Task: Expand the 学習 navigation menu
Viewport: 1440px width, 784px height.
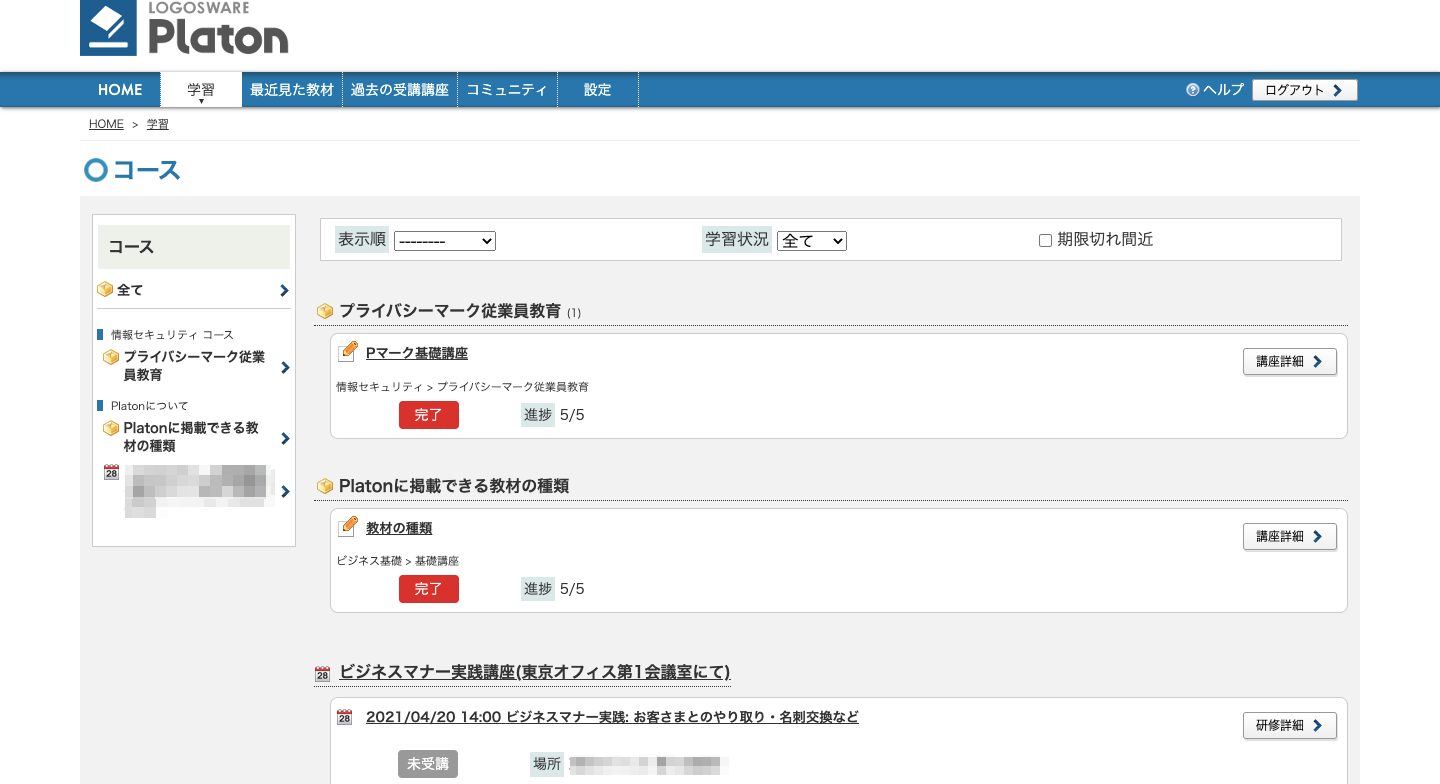Action: (x=201, y=90)
